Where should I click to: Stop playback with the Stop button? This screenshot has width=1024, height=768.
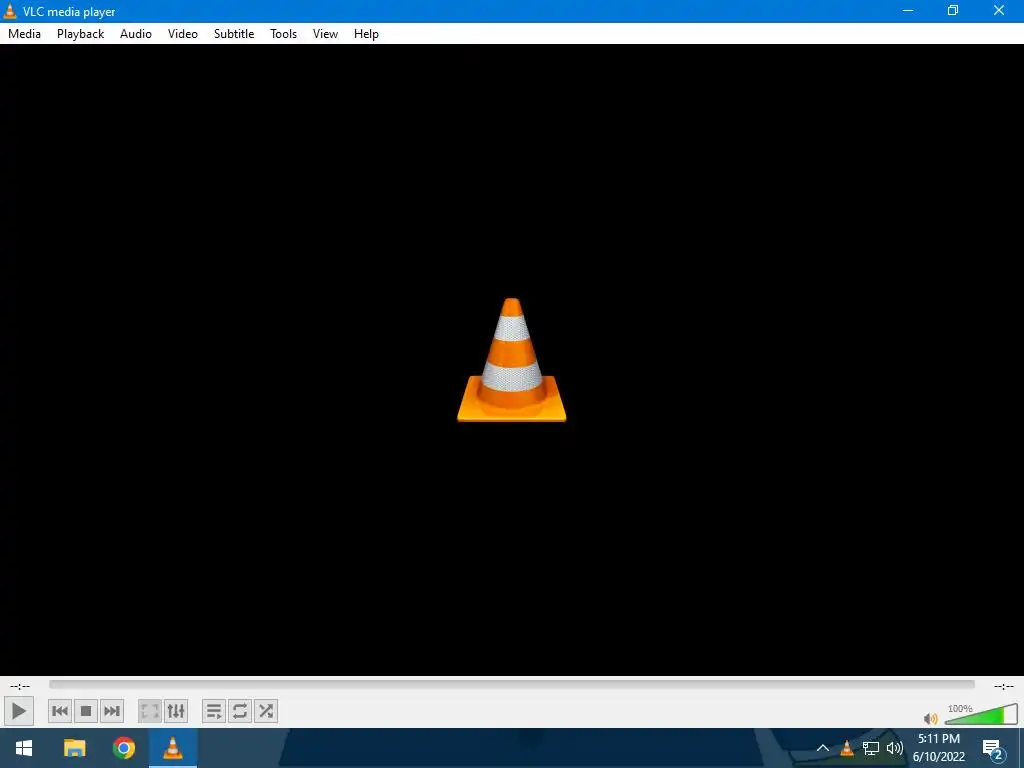86,711
